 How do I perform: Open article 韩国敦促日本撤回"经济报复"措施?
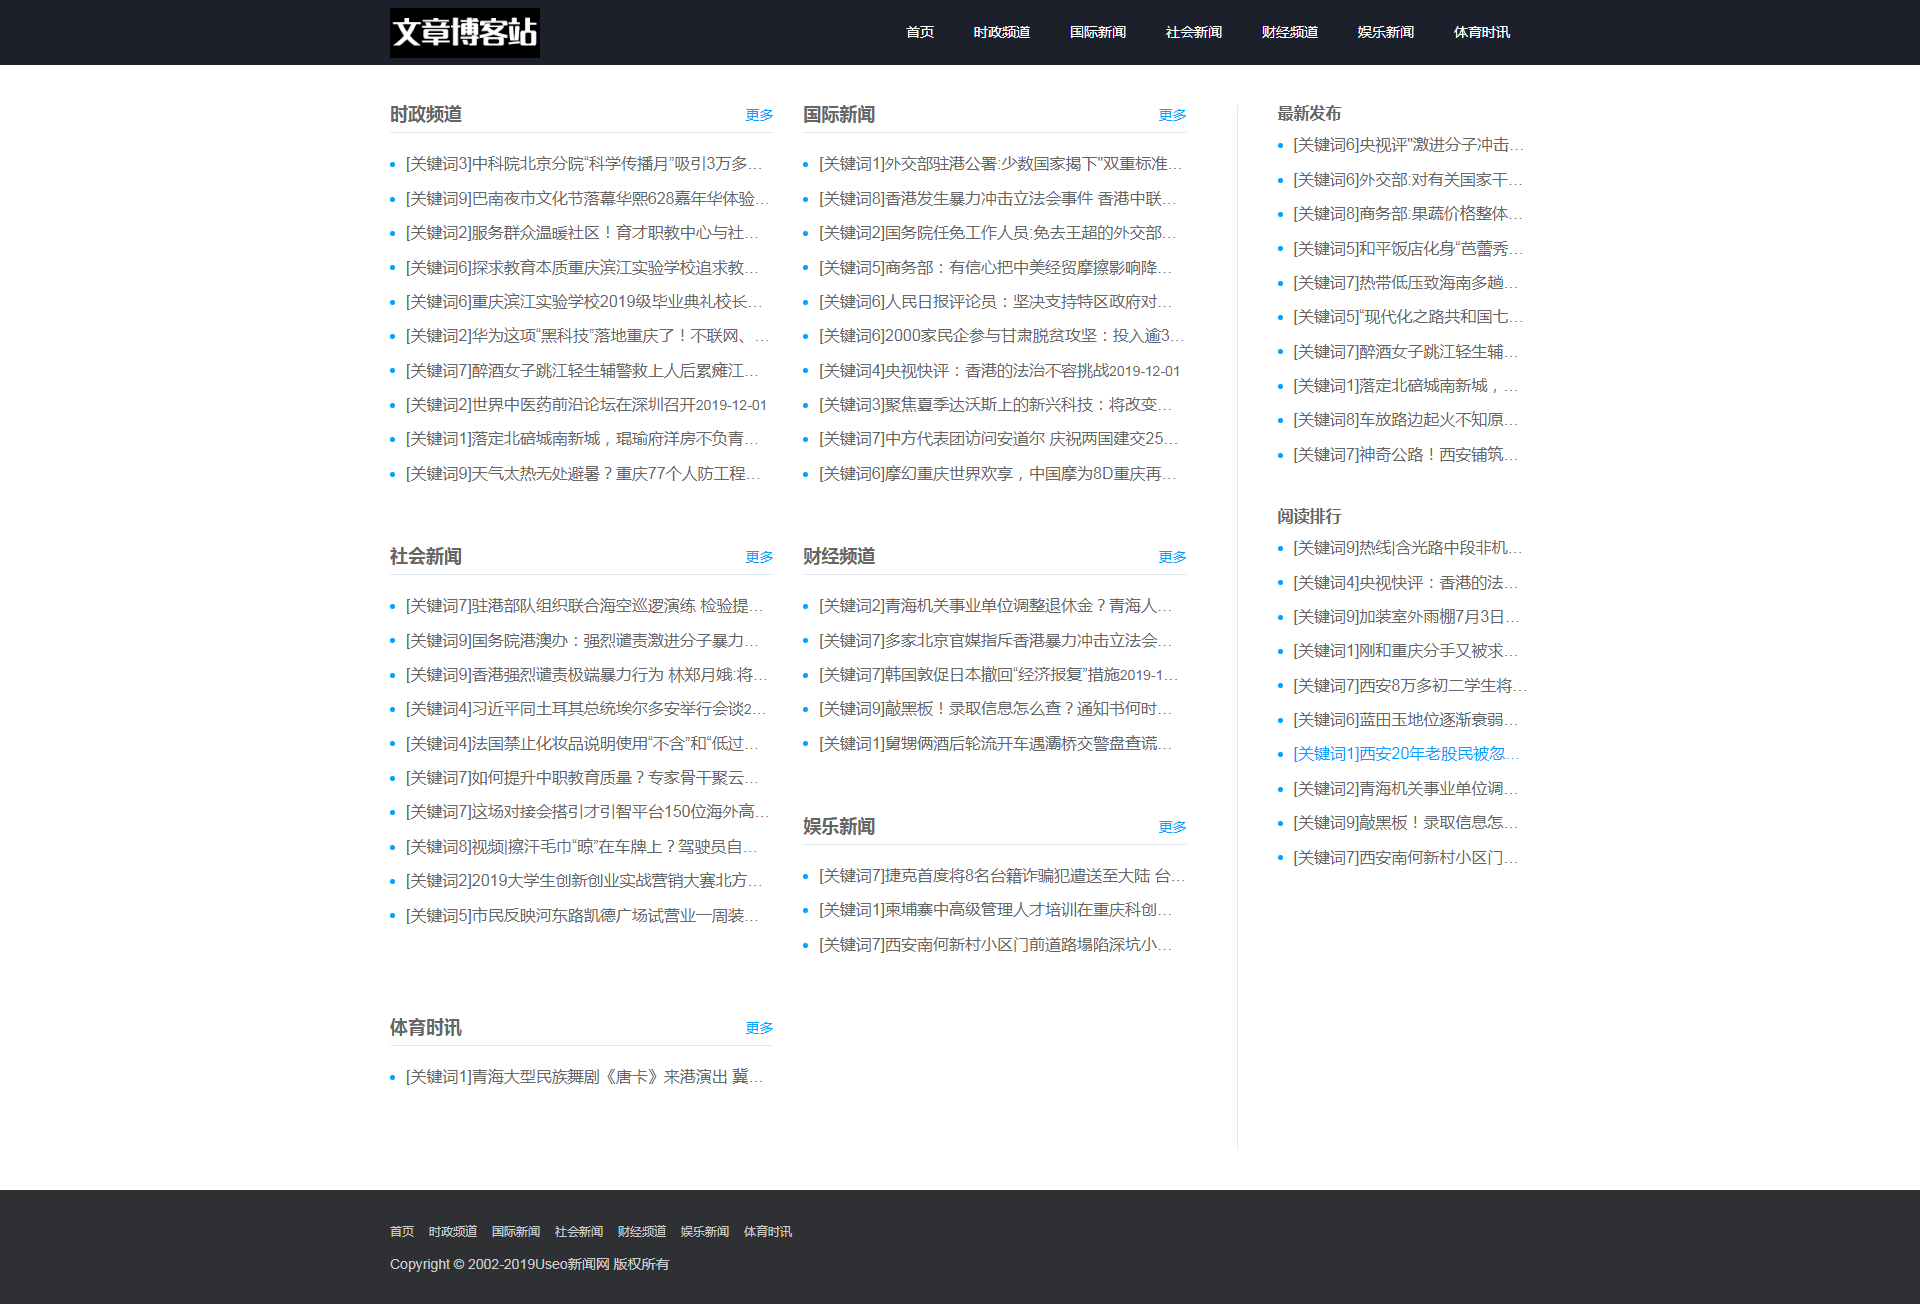pos(999,675)
